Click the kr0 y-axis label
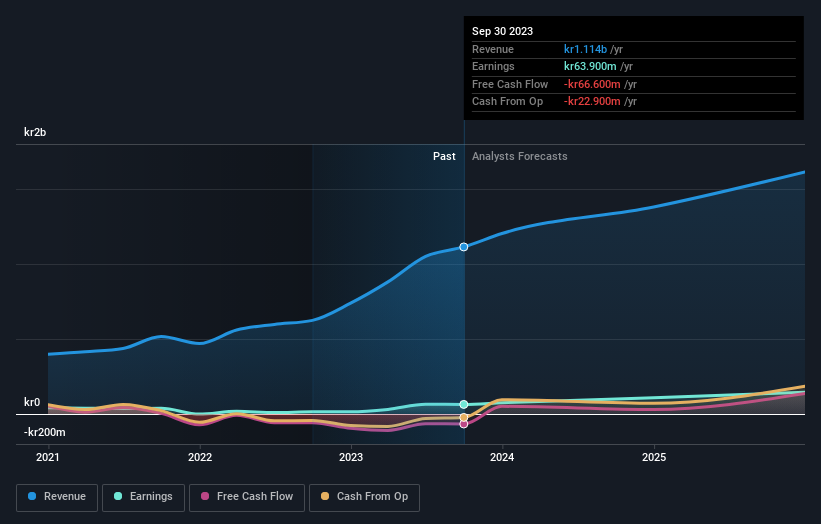The image size is (821, 524). 32,402
